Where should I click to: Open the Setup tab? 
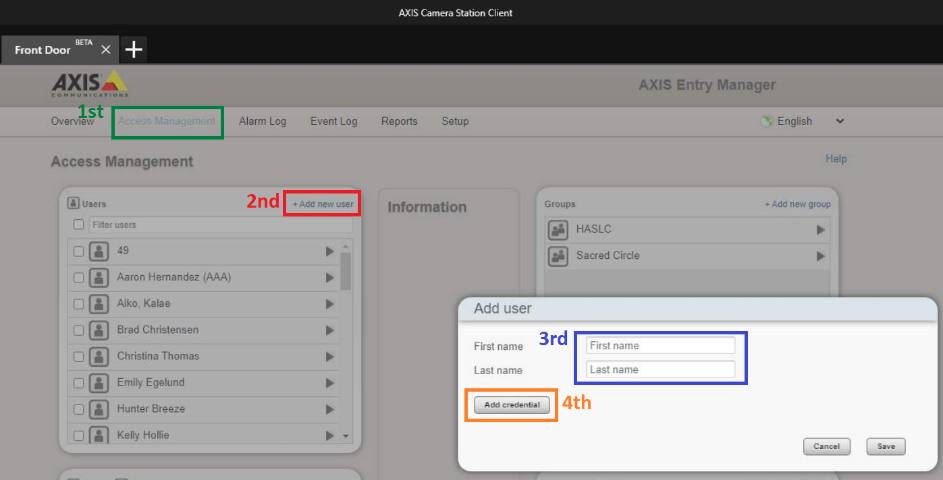455,122
